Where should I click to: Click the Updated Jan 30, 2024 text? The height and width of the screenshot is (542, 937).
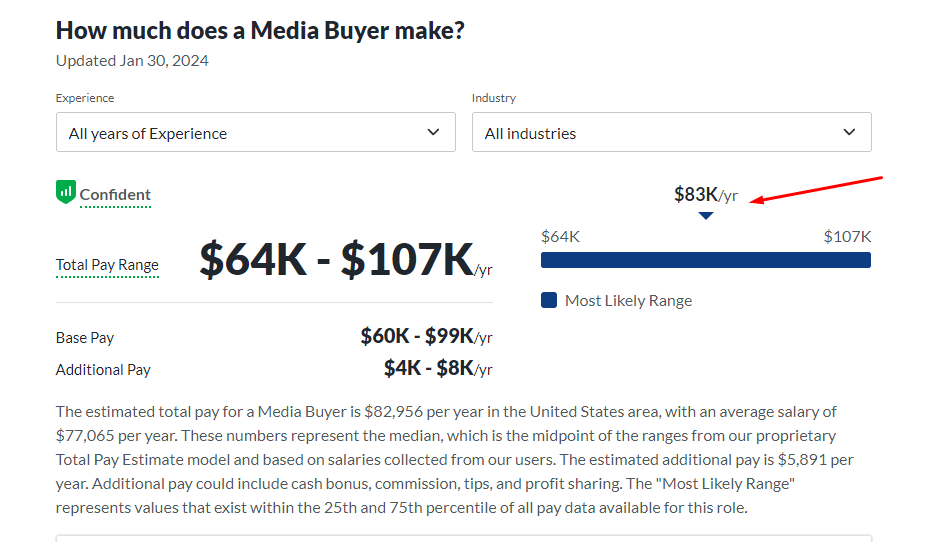tap(132, 61)
